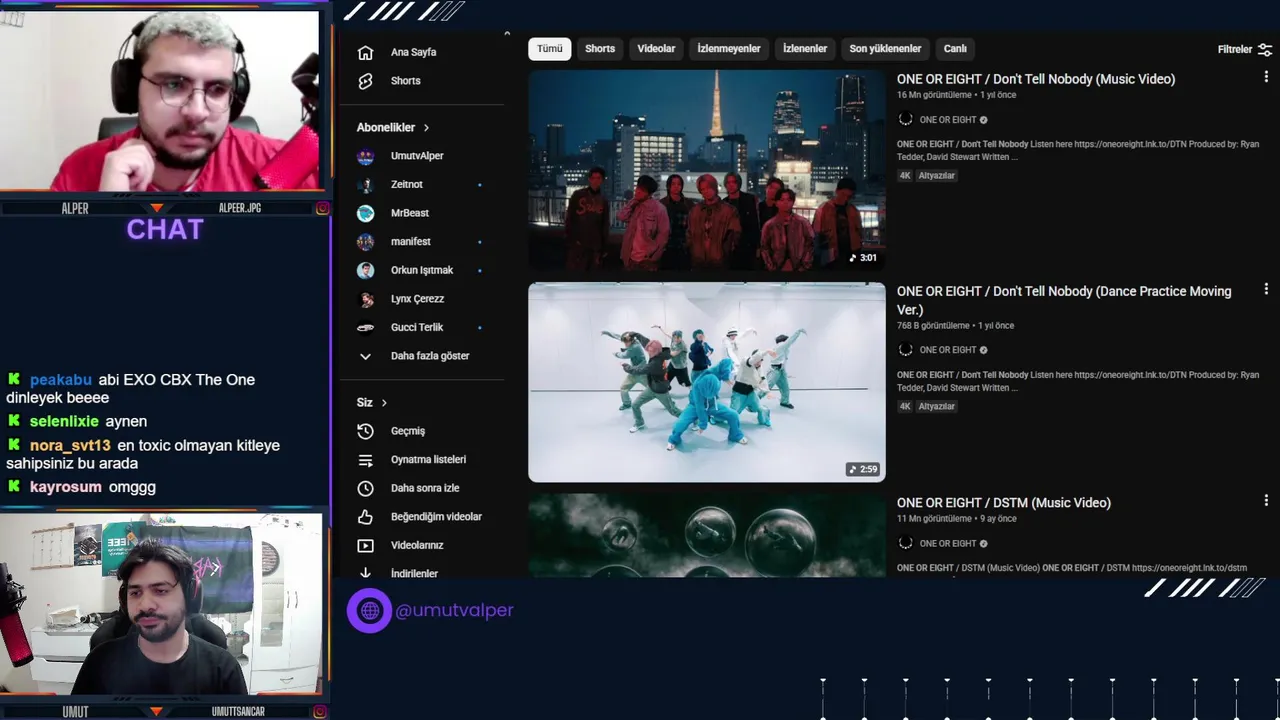Screen dimensions: 1280x720
Task: Open Orkun Işıtmak channel avatar
Action: (x=366, y=270)
